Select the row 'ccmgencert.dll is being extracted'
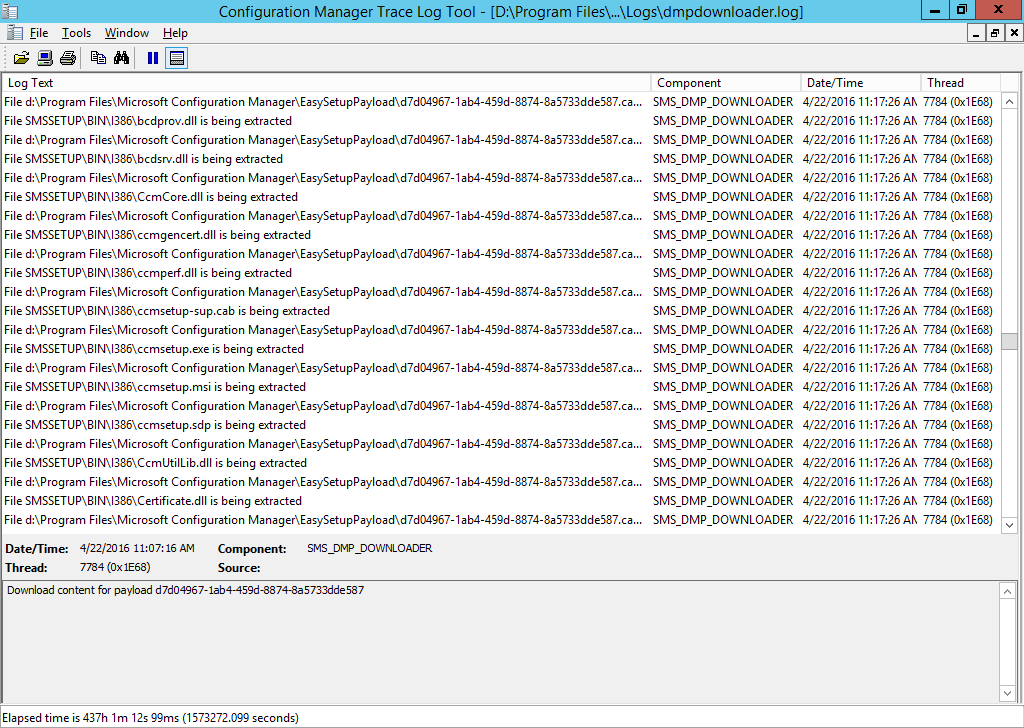Screen dimensions: 1024x728 [x=500, y=234]
